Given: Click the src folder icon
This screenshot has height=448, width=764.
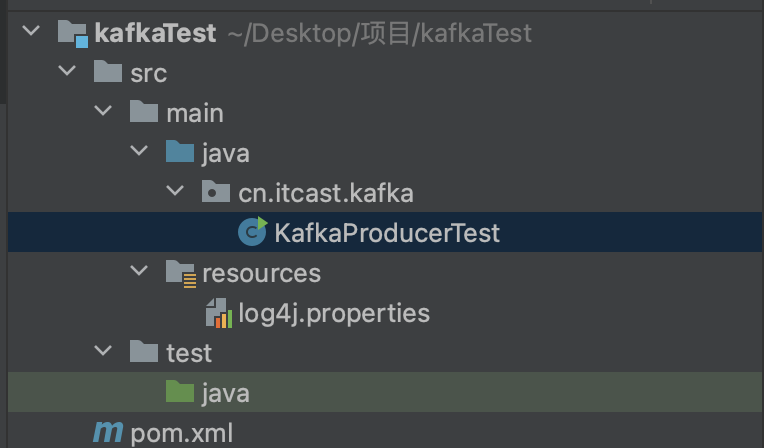Looking at the screenshot, I should 108,73.
